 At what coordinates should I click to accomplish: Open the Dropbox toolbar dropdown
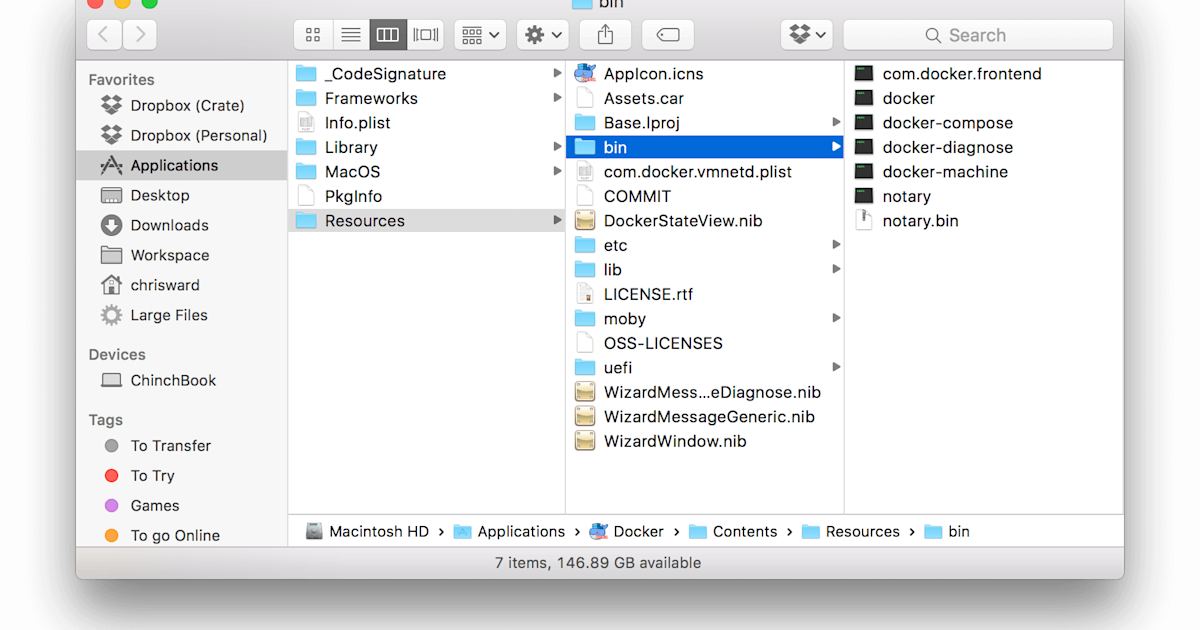coord(807,35)
